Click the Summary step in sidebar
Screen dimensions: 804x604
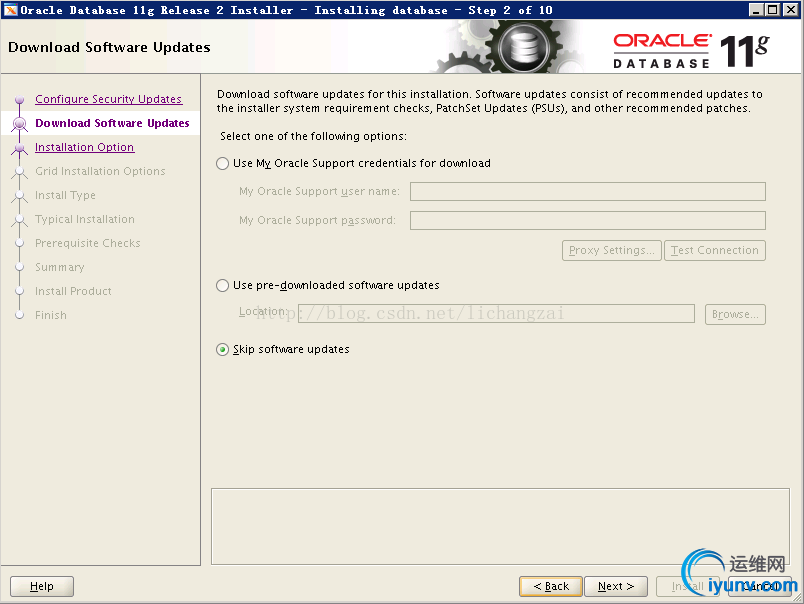click(x=59, y=267)
